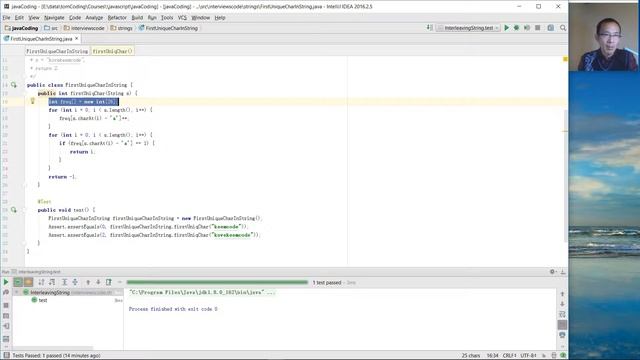Screen dimensions: 640x360
Task: Open Run panel settings gear
Action: (552, 271)
